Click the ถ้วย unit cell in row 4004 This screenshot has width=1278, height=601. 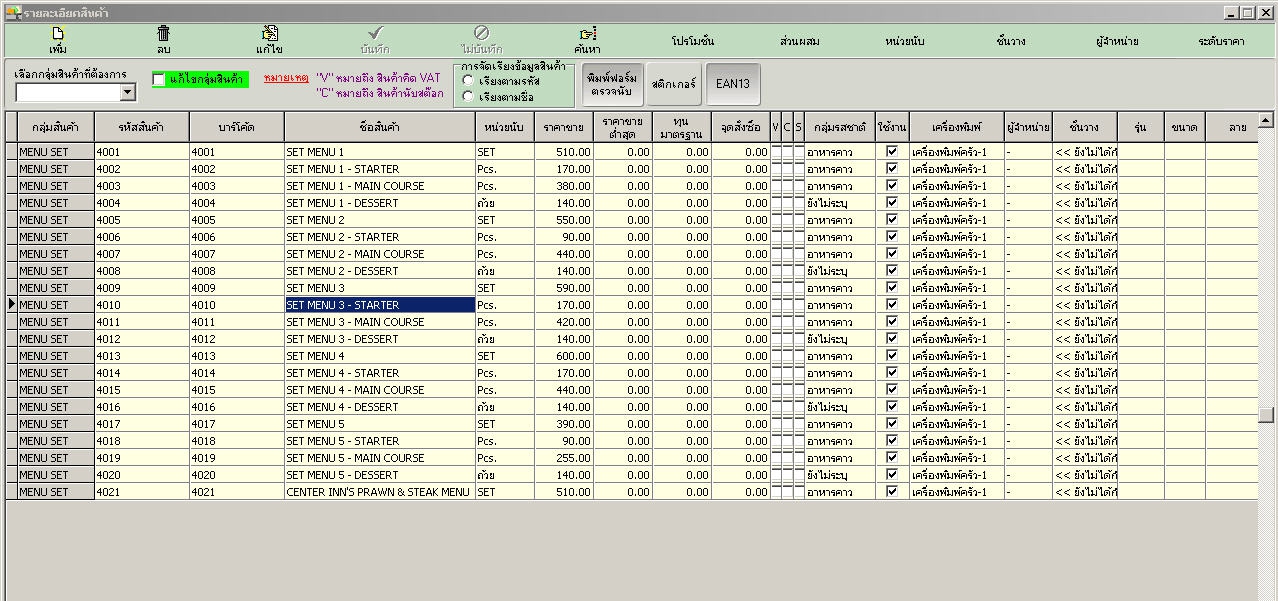click(x=505, y=203)
